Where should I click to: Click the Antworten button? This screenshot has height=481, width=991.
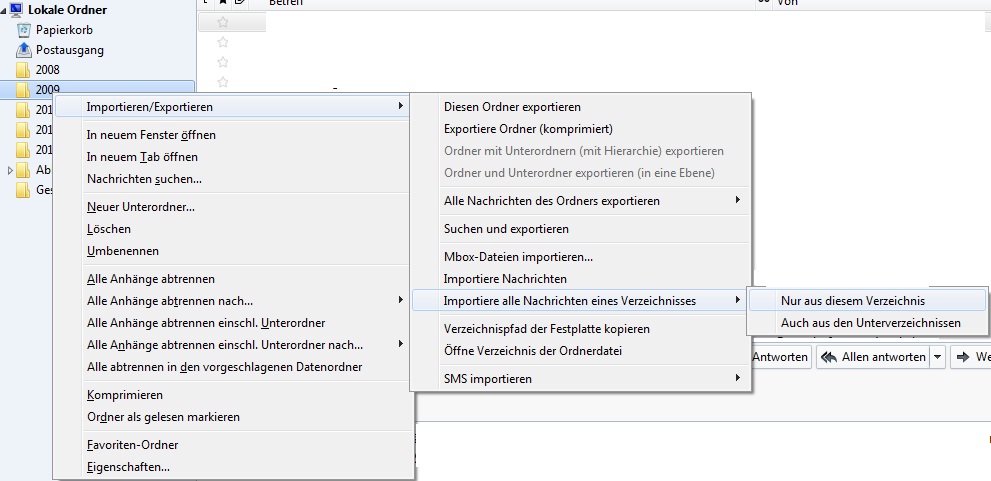point(779,357)
